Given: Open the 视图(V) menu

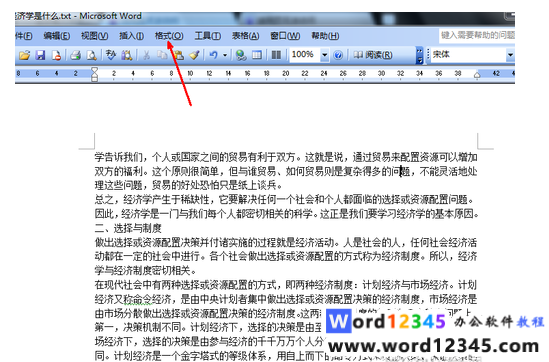Looking at the screenshot, I should point(95,36).
